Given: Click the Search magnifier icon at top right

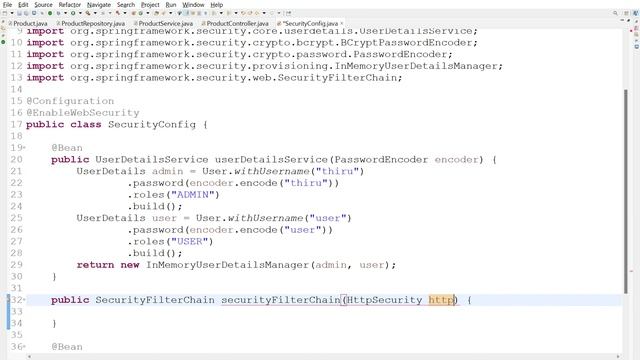Looking at the screenshot, I should 615,13.
